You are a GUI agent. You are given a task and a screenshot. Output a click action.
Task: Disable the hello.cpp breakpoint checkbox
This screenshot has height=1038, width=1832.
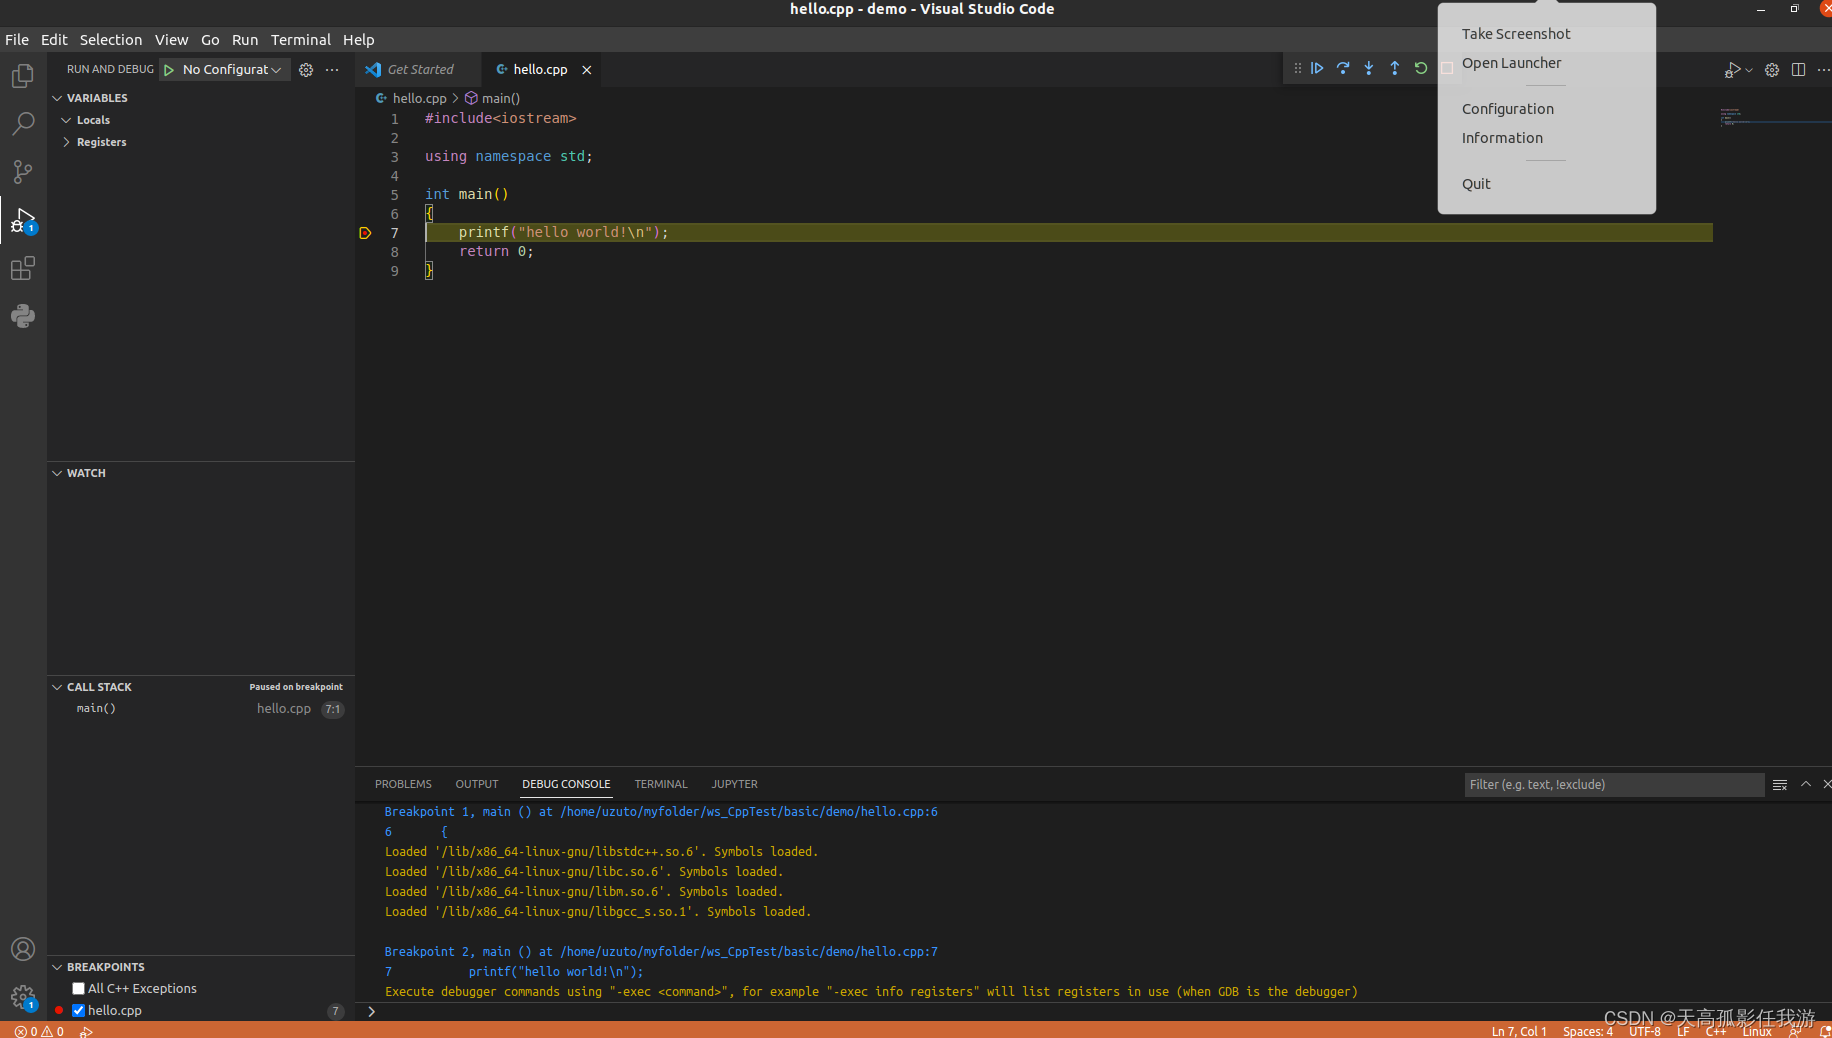(x=79, y=1011)
